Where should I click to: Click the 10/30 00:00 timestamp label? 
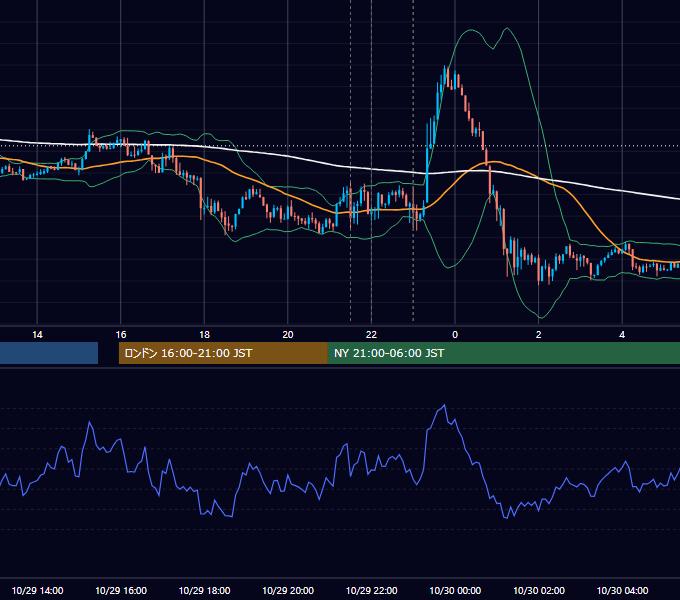(455, 590)
